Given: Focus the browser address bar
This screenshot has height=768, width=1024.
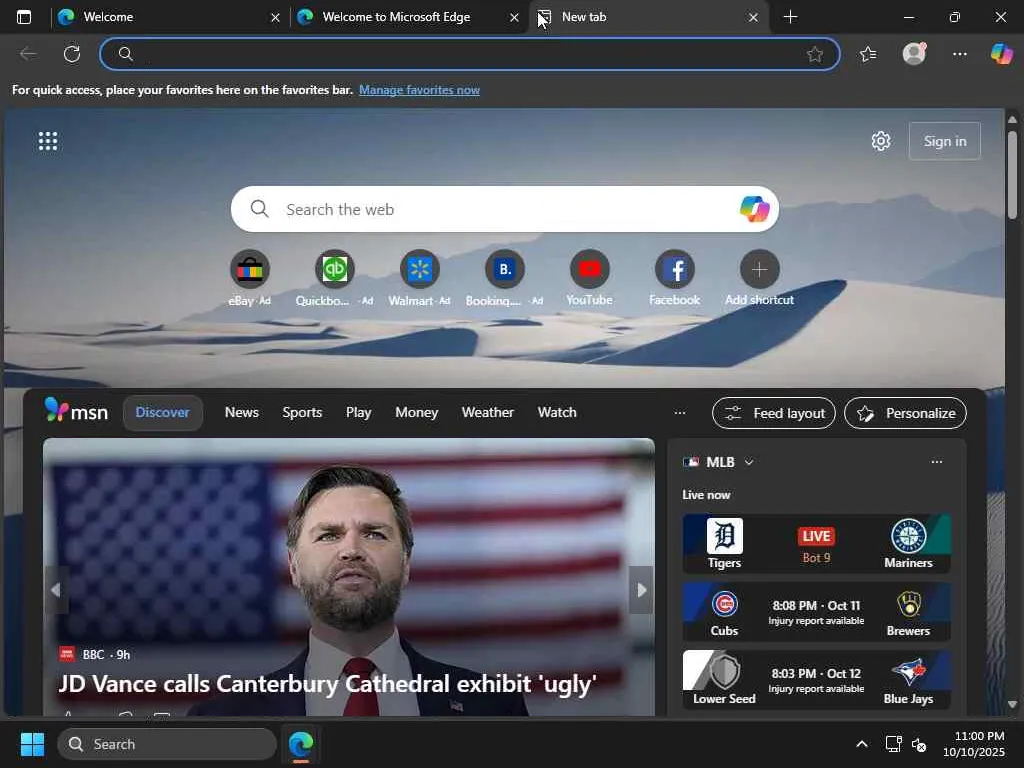Looking at the screenshot, I should point(470,54).
